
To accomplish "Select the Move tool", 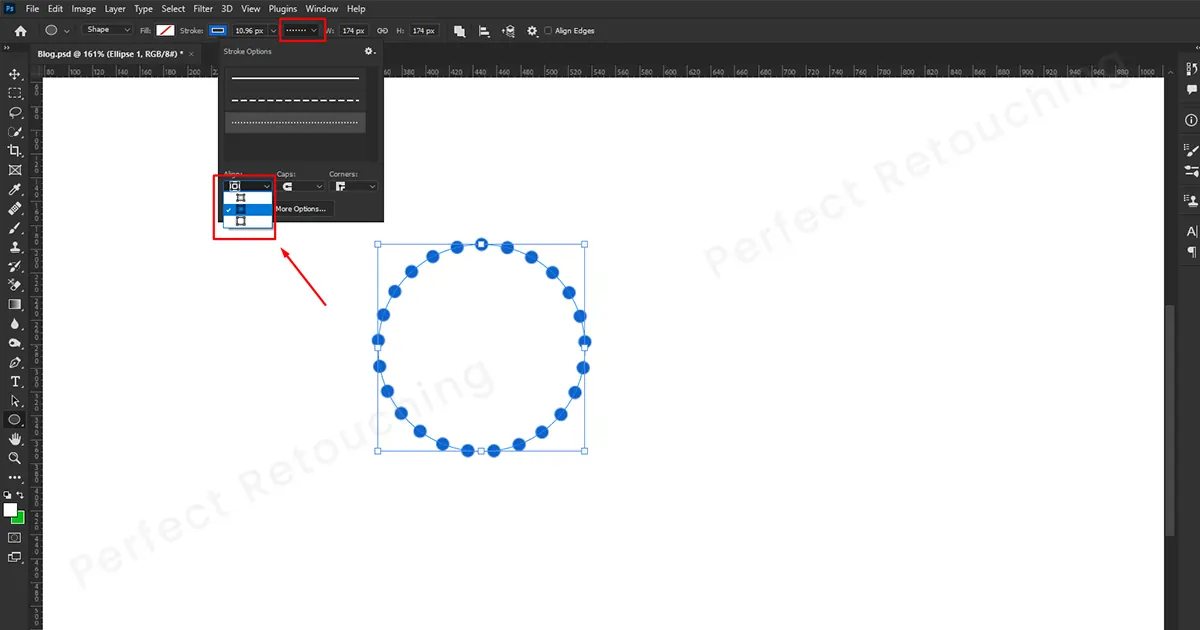I will point(15,74).
